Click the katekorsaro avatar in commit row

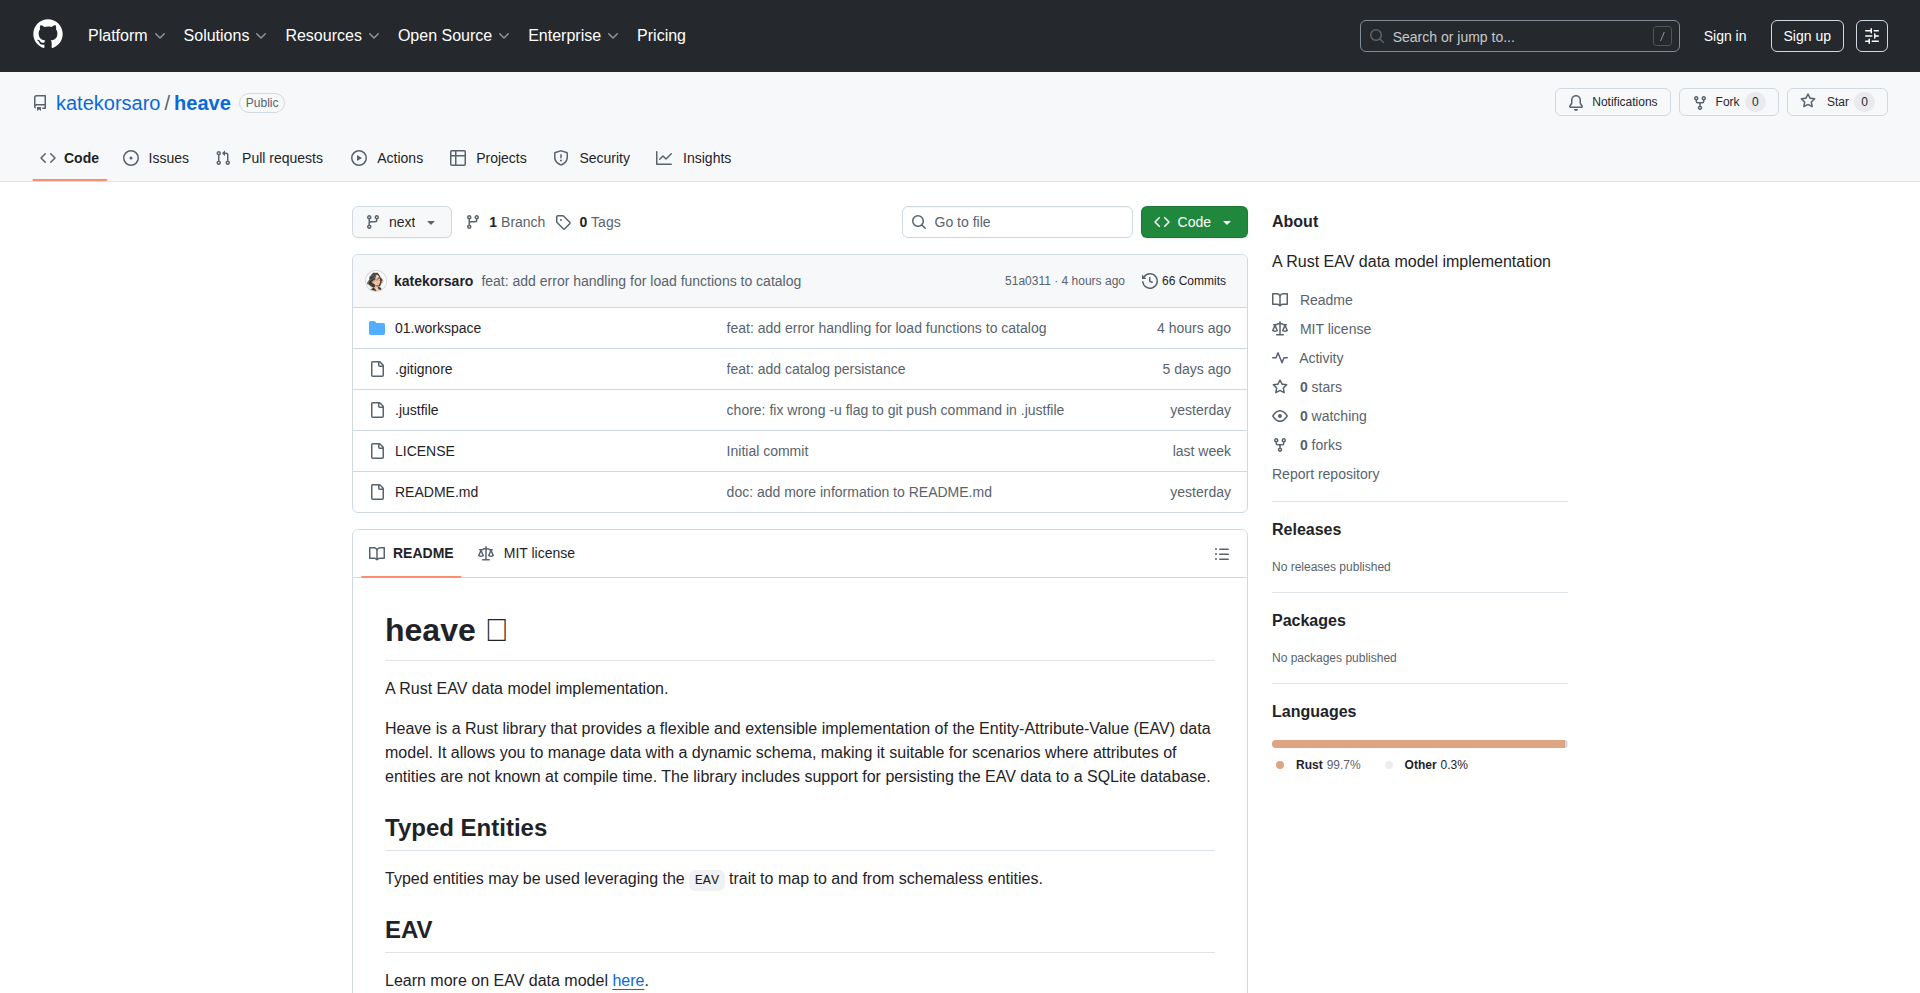tap(376, 281)
